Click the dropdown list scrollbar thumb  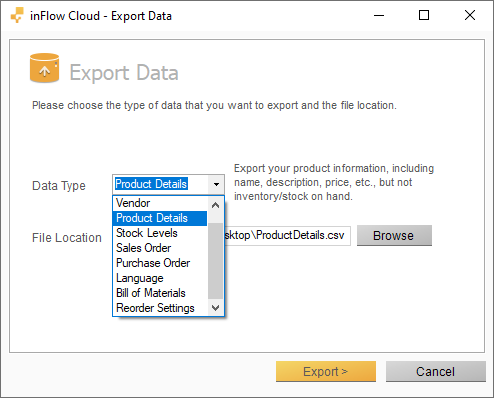(x=216, y=261)
